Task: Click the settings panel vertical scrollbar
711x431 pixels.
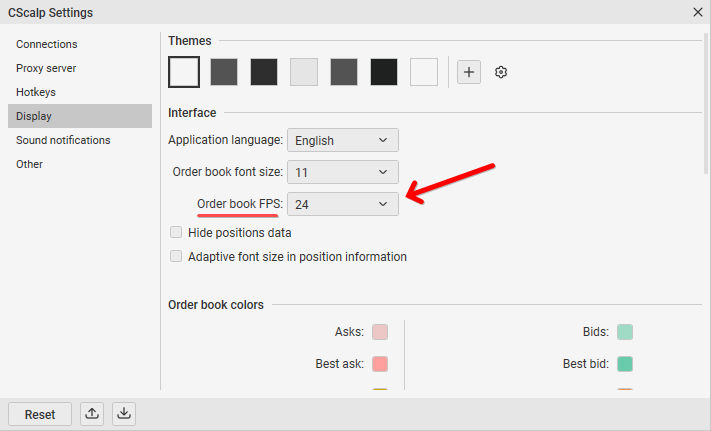Action: point(706,103)
